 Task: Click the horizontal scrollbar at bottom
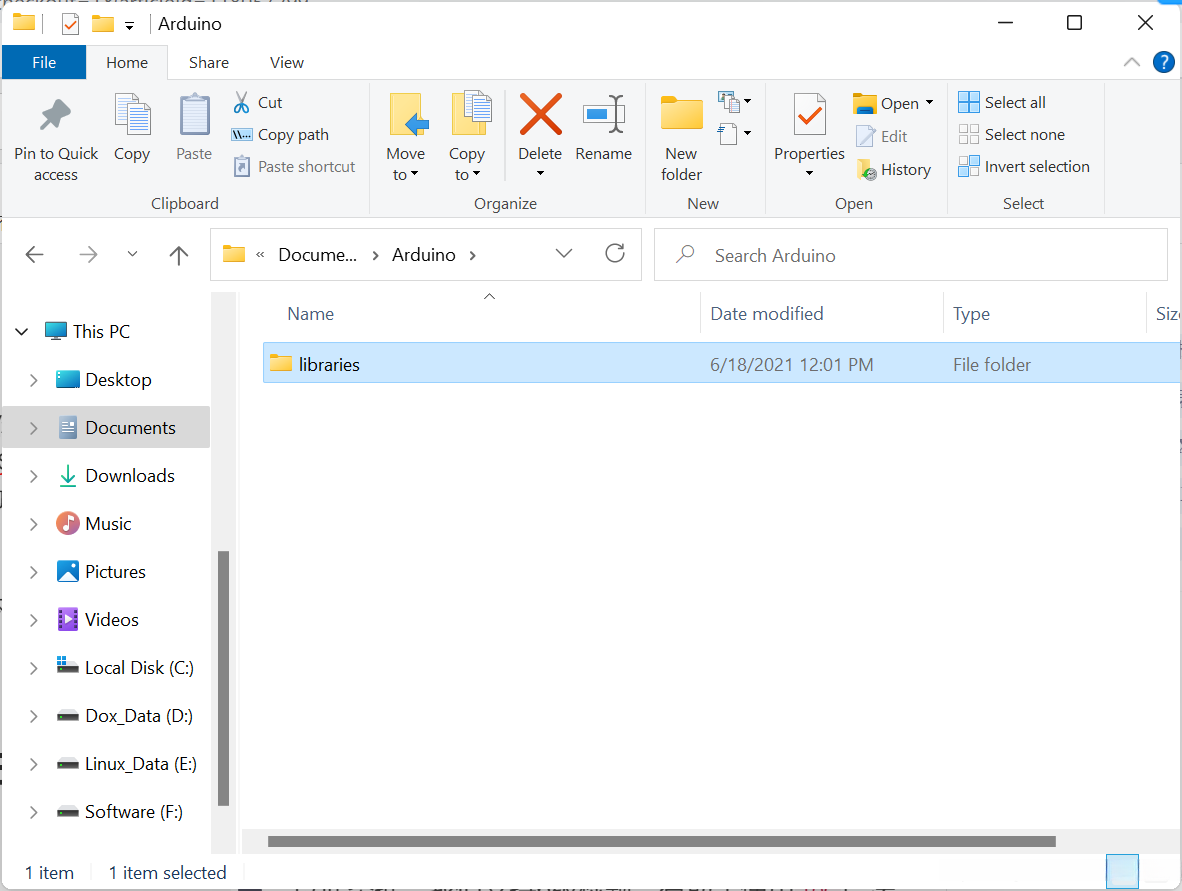(x=660, y=841)
